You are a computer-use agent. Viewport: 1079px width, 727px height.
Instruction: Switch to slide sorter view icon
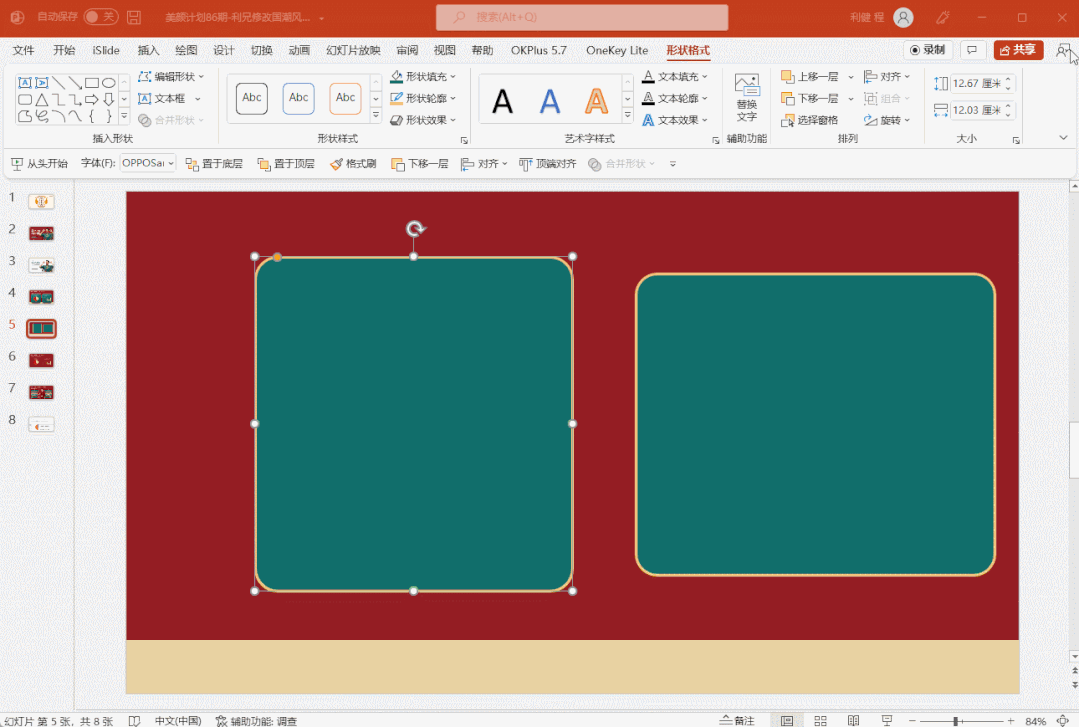coord(820,720)
